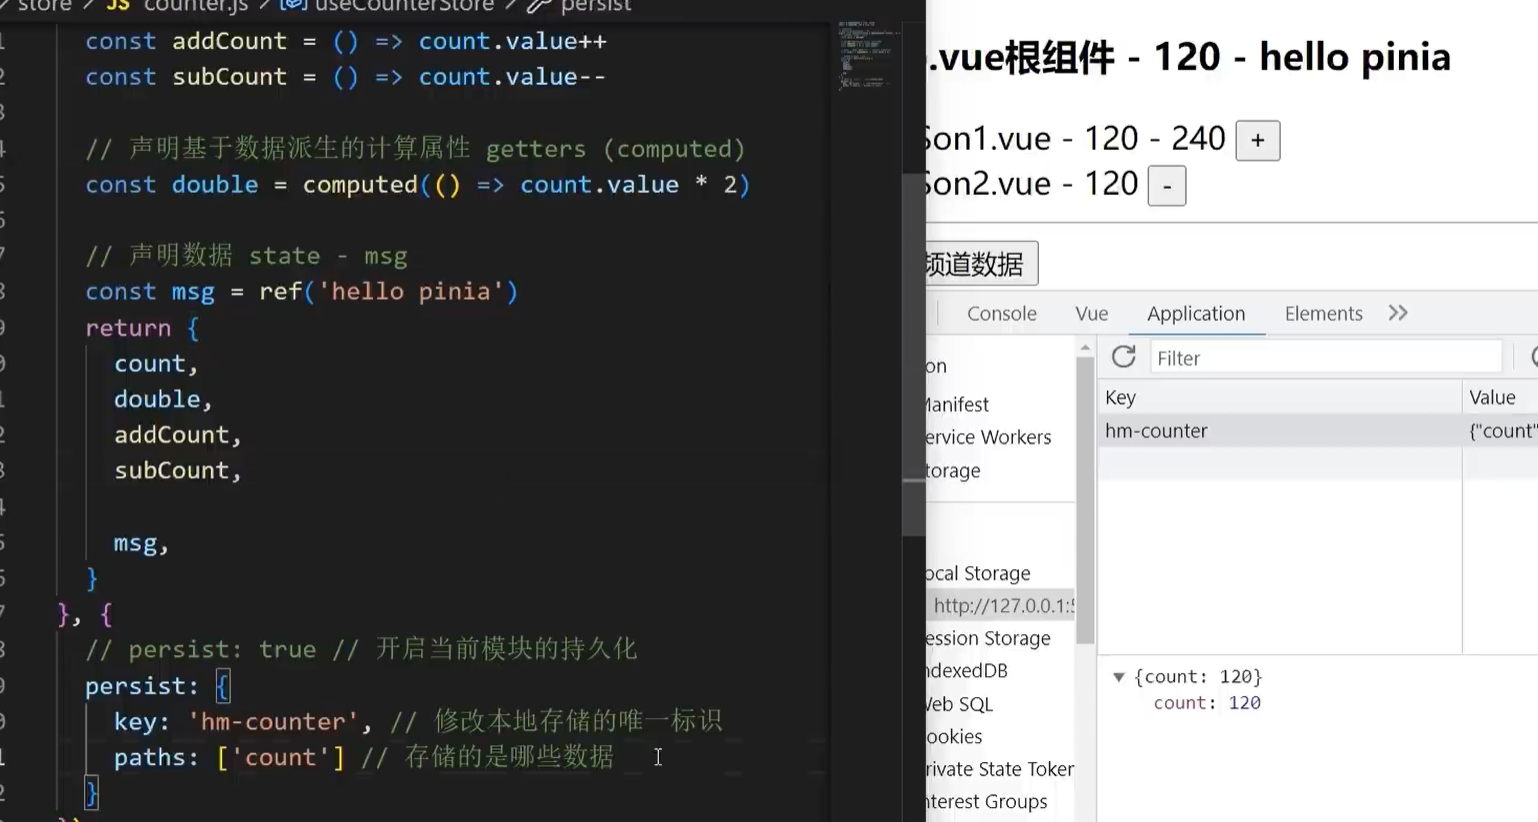Screen dimensions: 1538x822
Task: Collapse the {count: 120} entry's disclosure triangle
Action: [x=1119, y=677]
